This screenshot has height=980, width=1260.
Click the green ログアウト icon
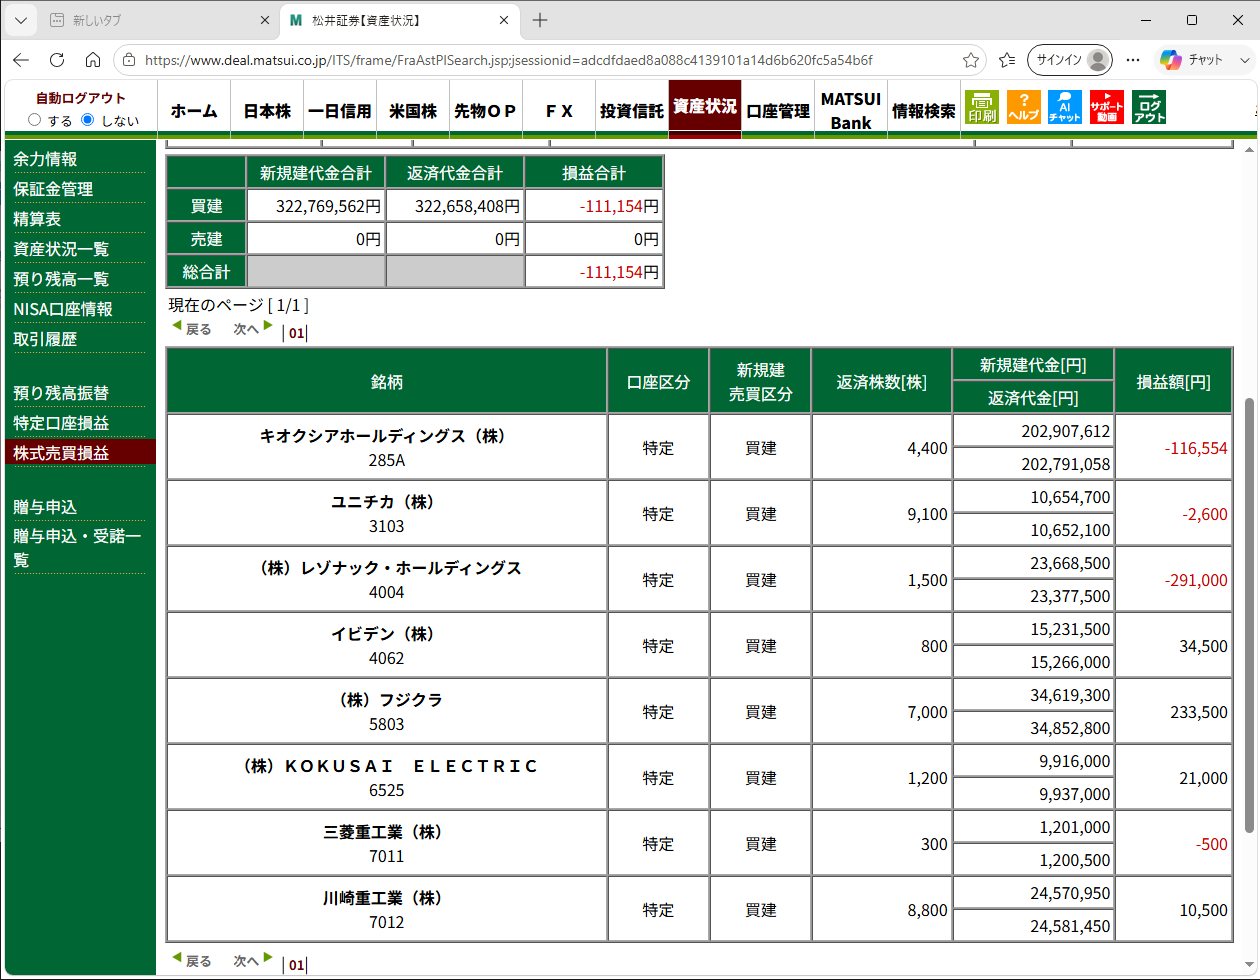tap(1149, 107)
